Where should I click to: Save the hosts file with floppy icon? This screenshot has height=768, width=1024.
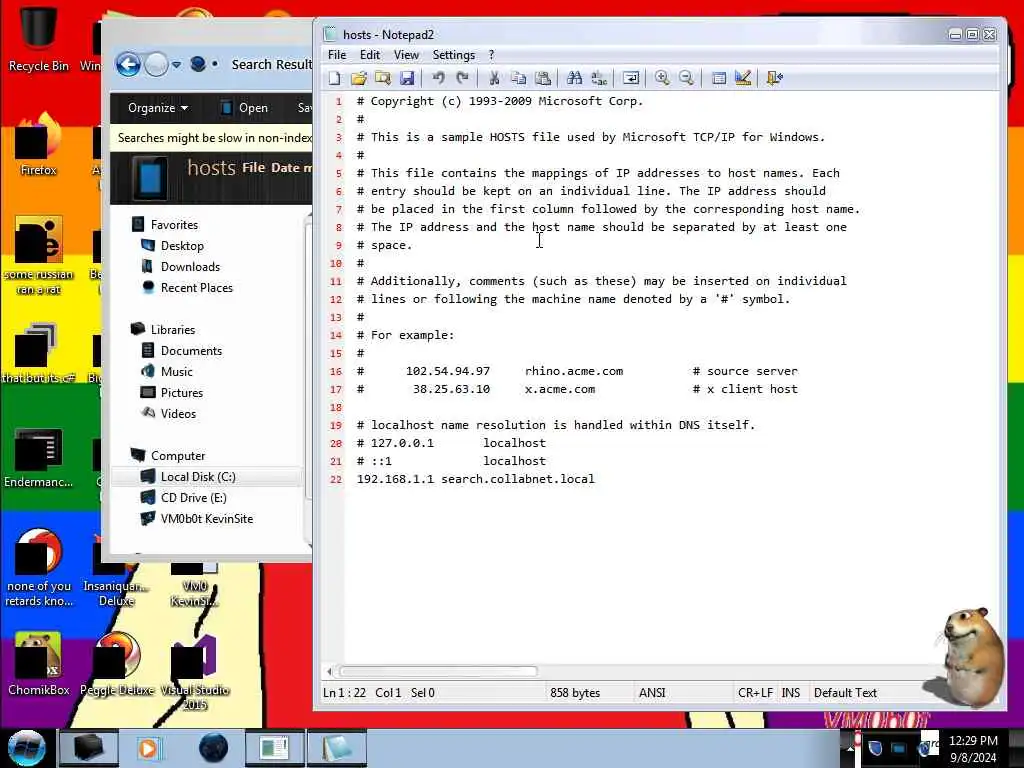(407, 78)
